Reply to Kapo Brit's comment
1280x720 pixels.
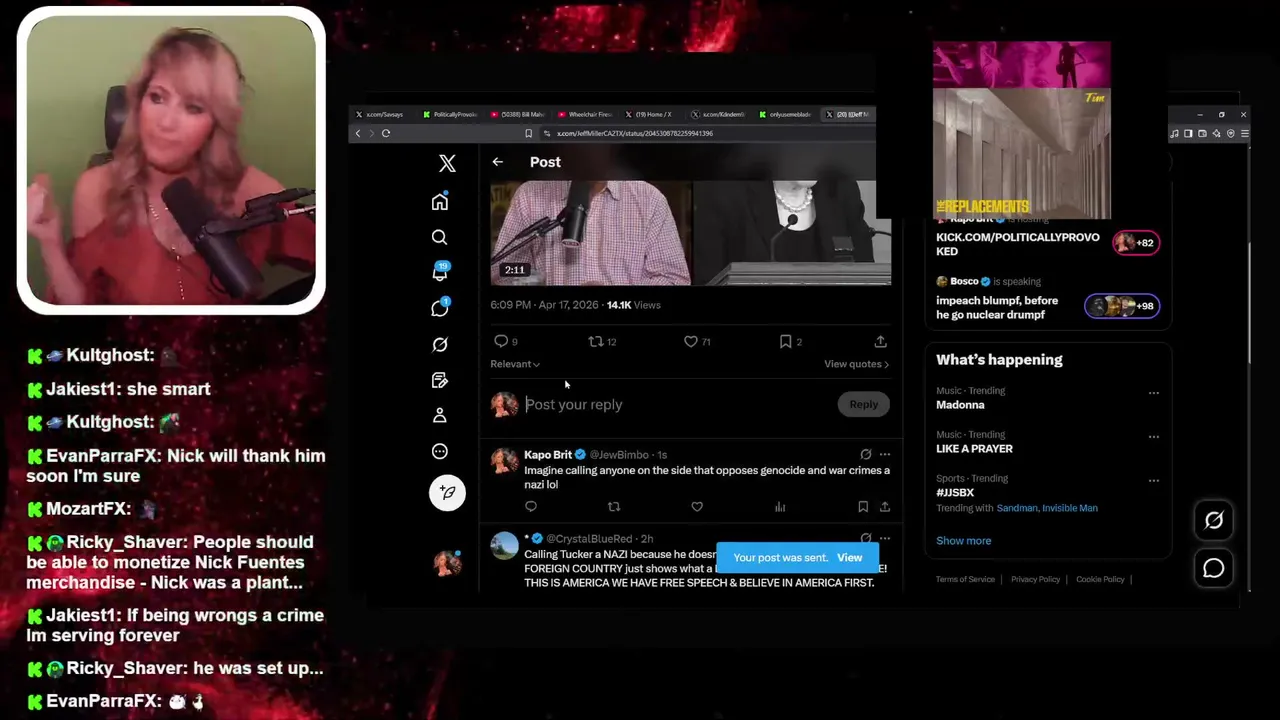[x=531, y=507]
